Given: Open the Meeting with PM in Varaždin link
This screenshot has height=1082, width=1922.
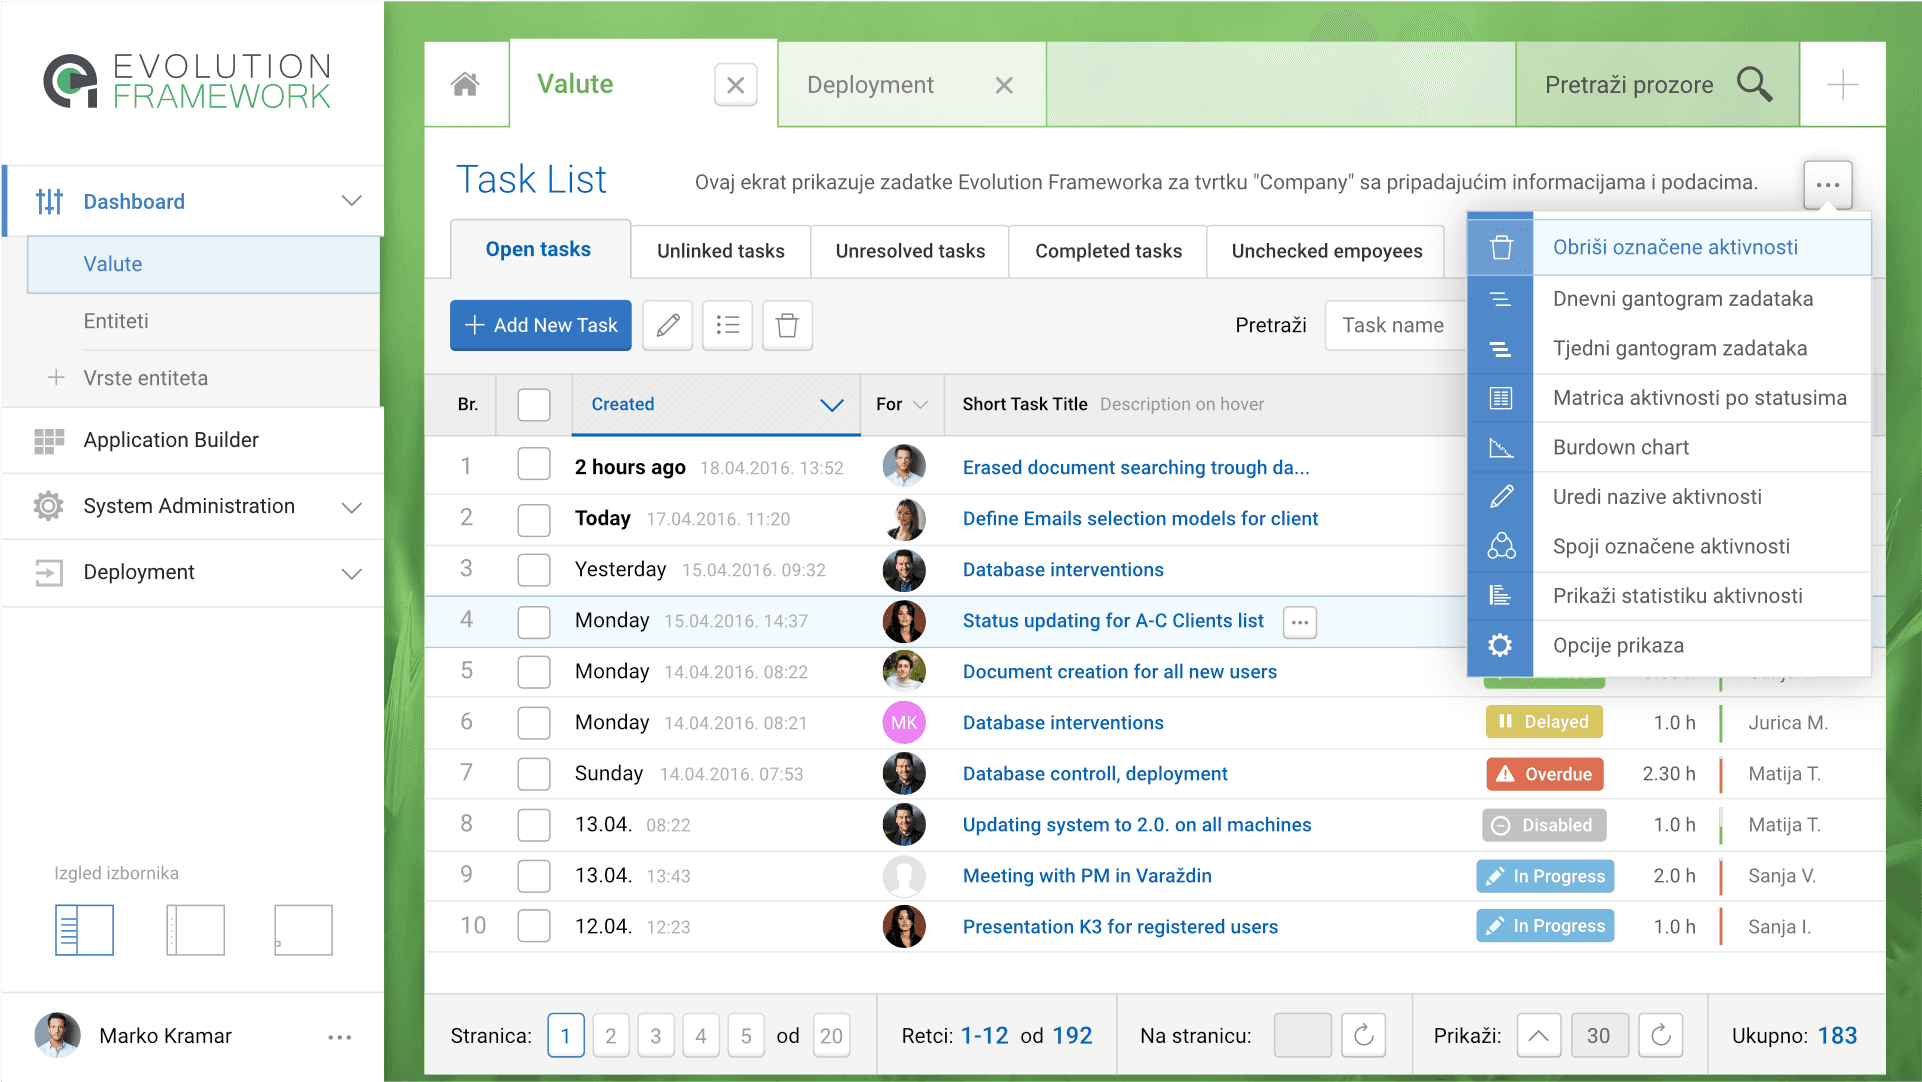Looking at the screenshot, I should click(1087, 876).
